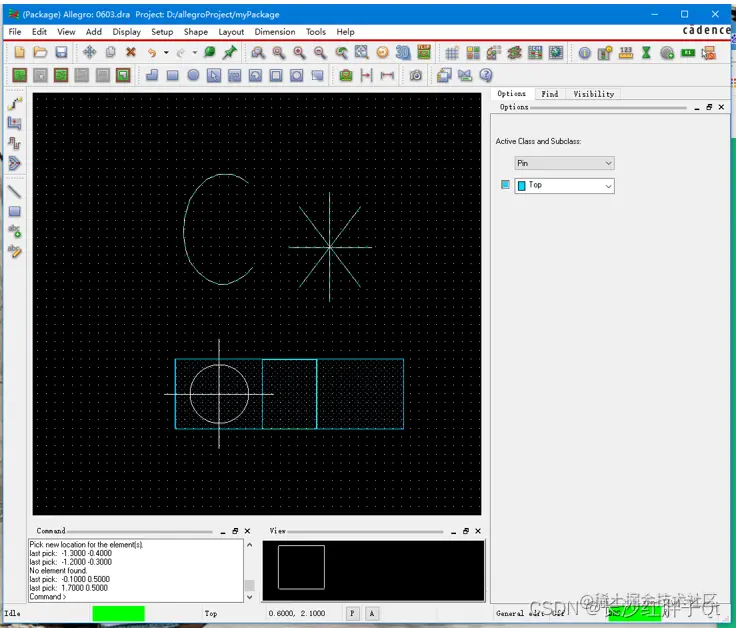Viewport: 736px width, 628px height.
Task: Select the Add Connect route tool
Action: point(15,103)
